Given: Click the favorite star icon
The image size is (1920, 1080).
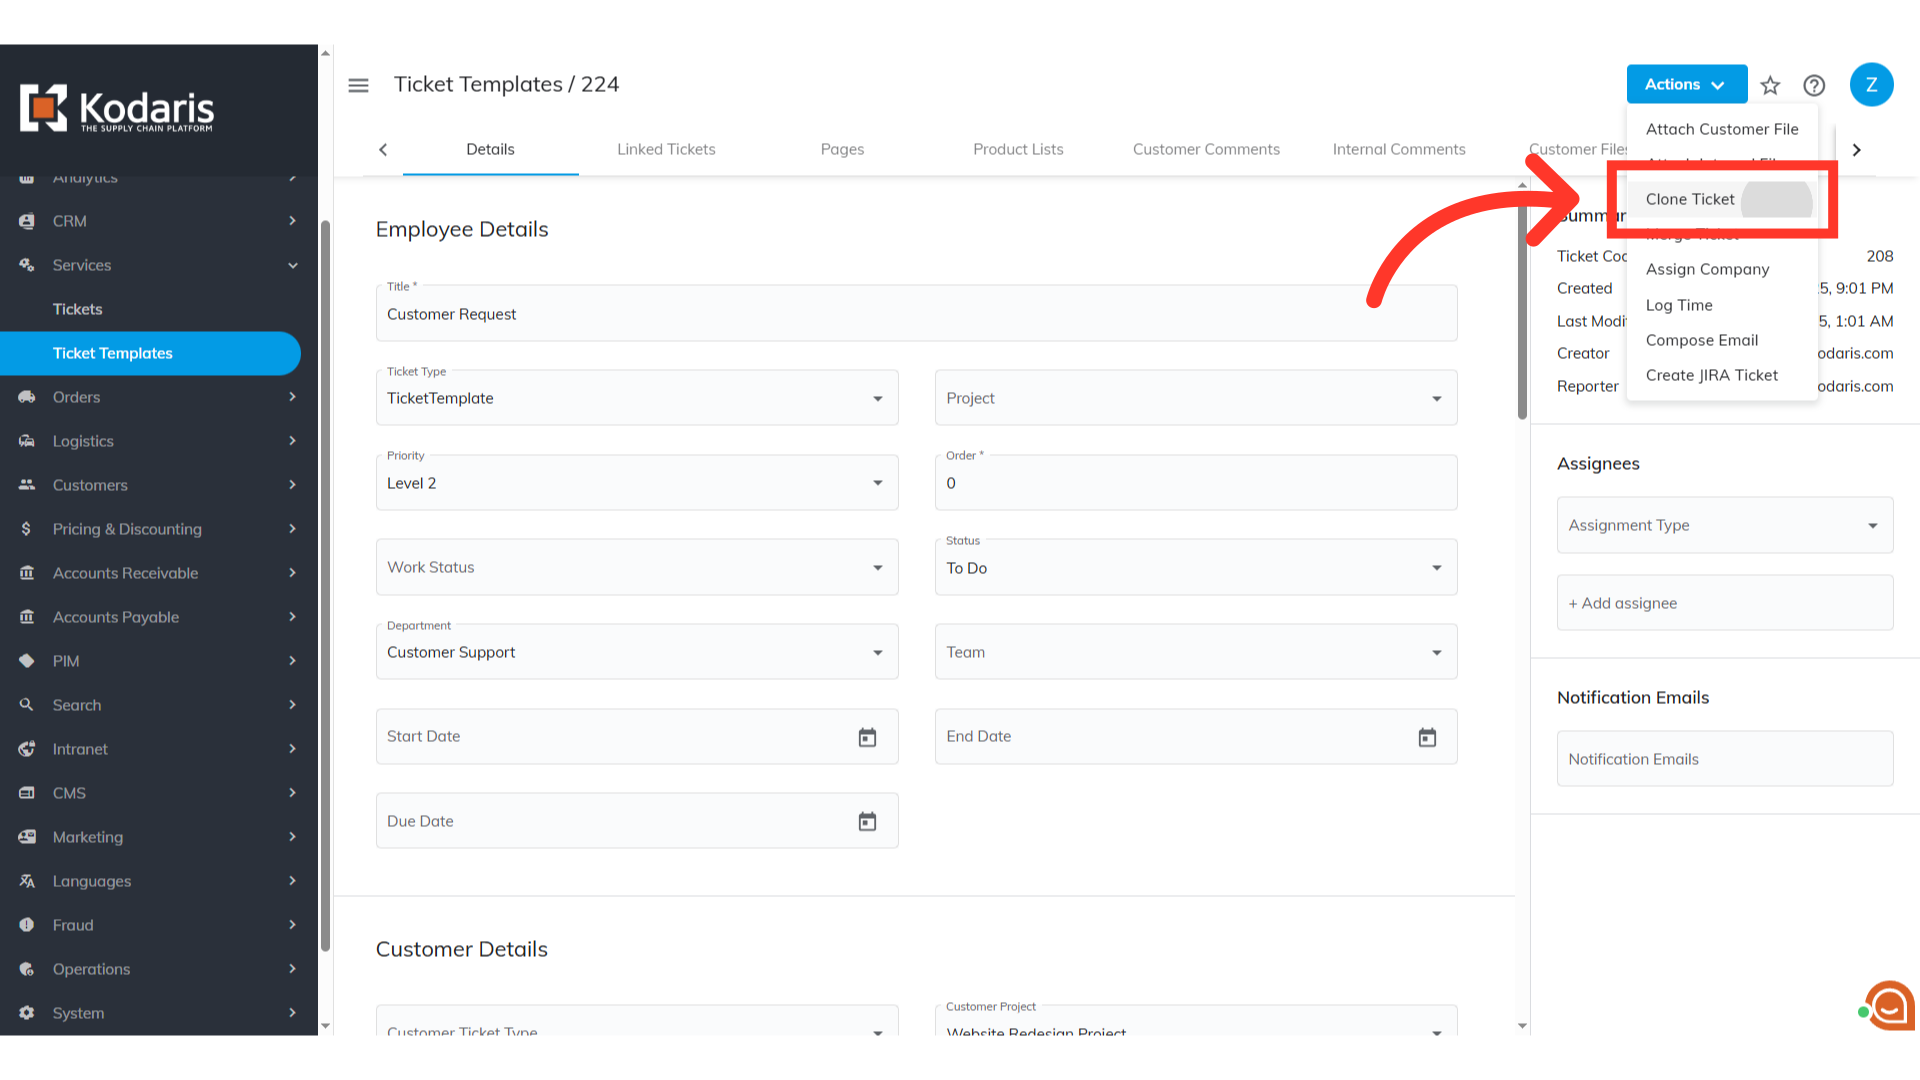Looking at the screenshot, I should (1770, 85).
